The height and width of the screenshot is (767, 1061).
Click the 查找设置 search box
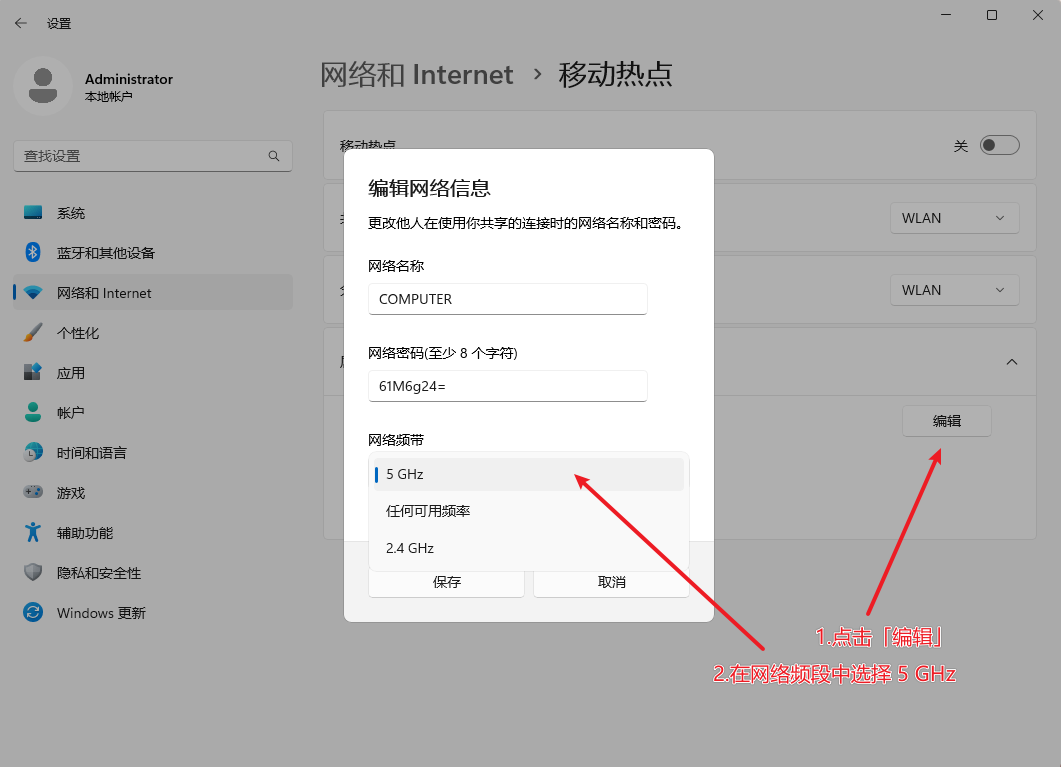153,156
